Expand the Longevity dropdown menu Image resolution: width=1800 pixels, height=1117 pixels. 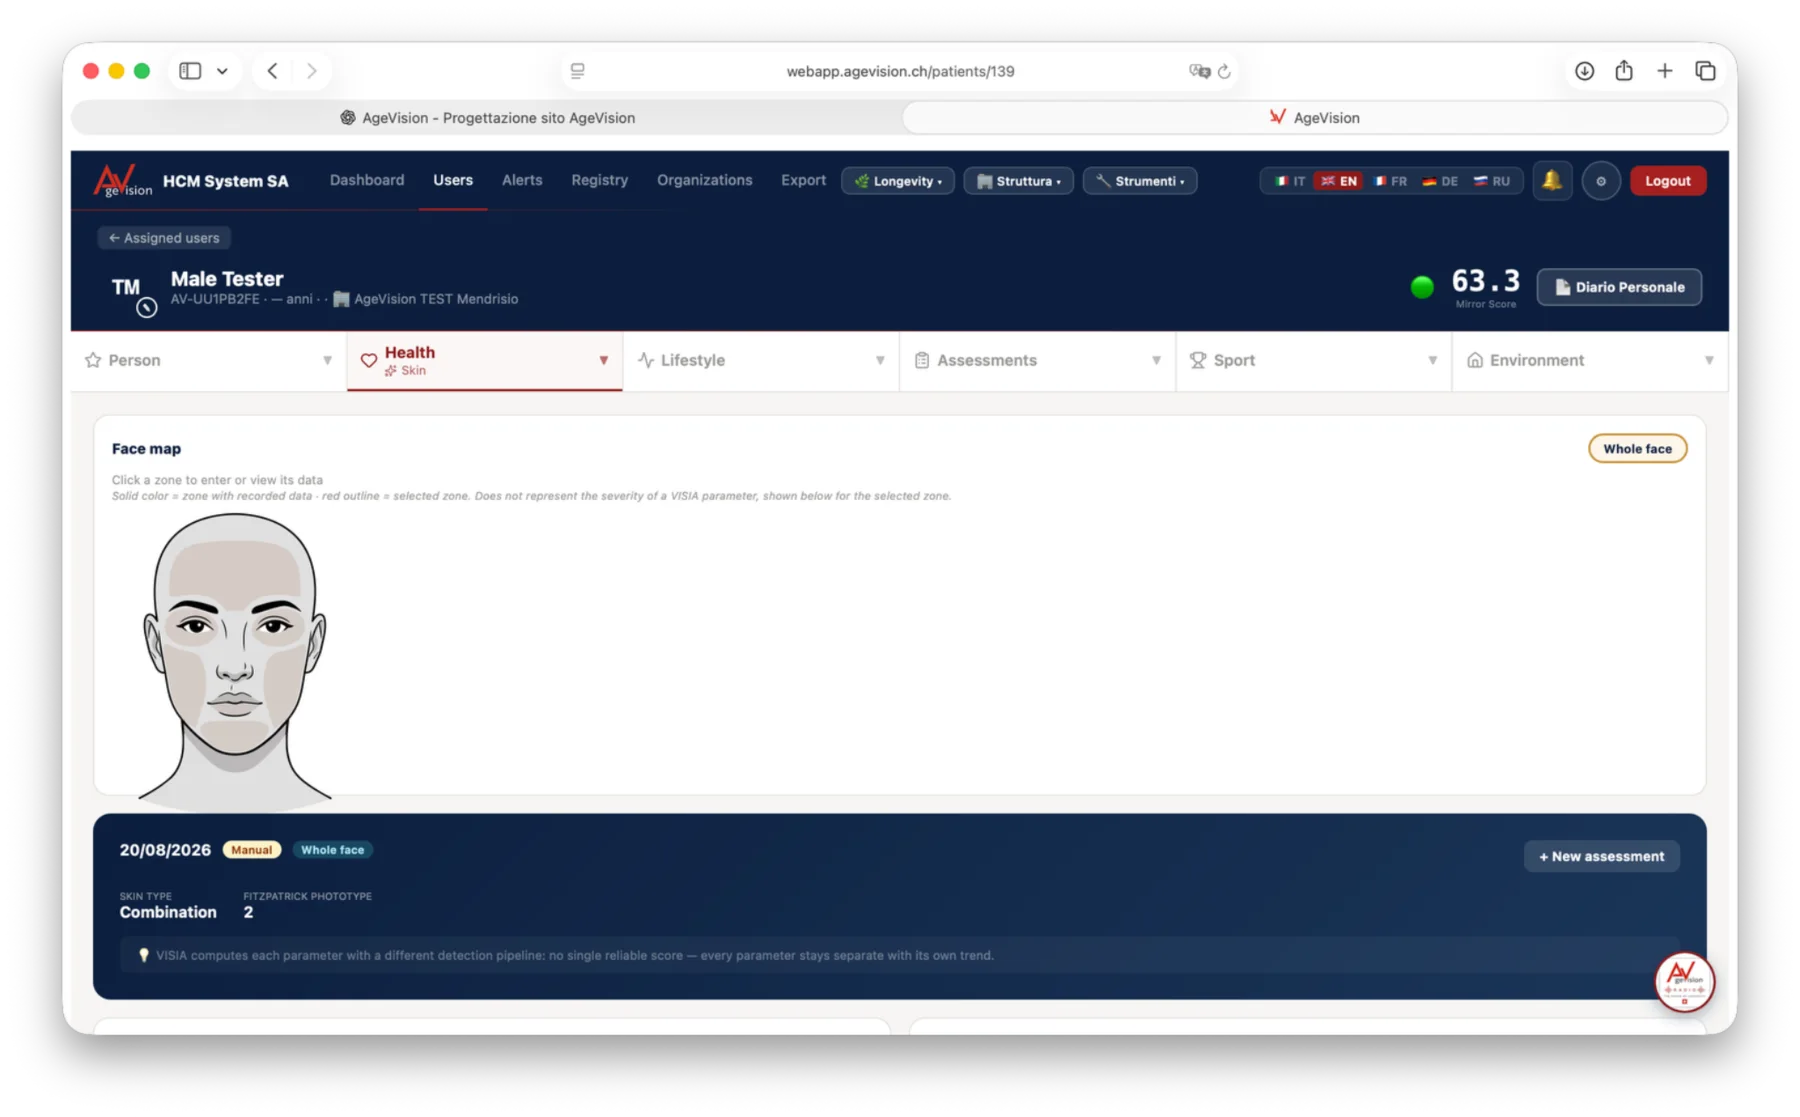(898, 181)
